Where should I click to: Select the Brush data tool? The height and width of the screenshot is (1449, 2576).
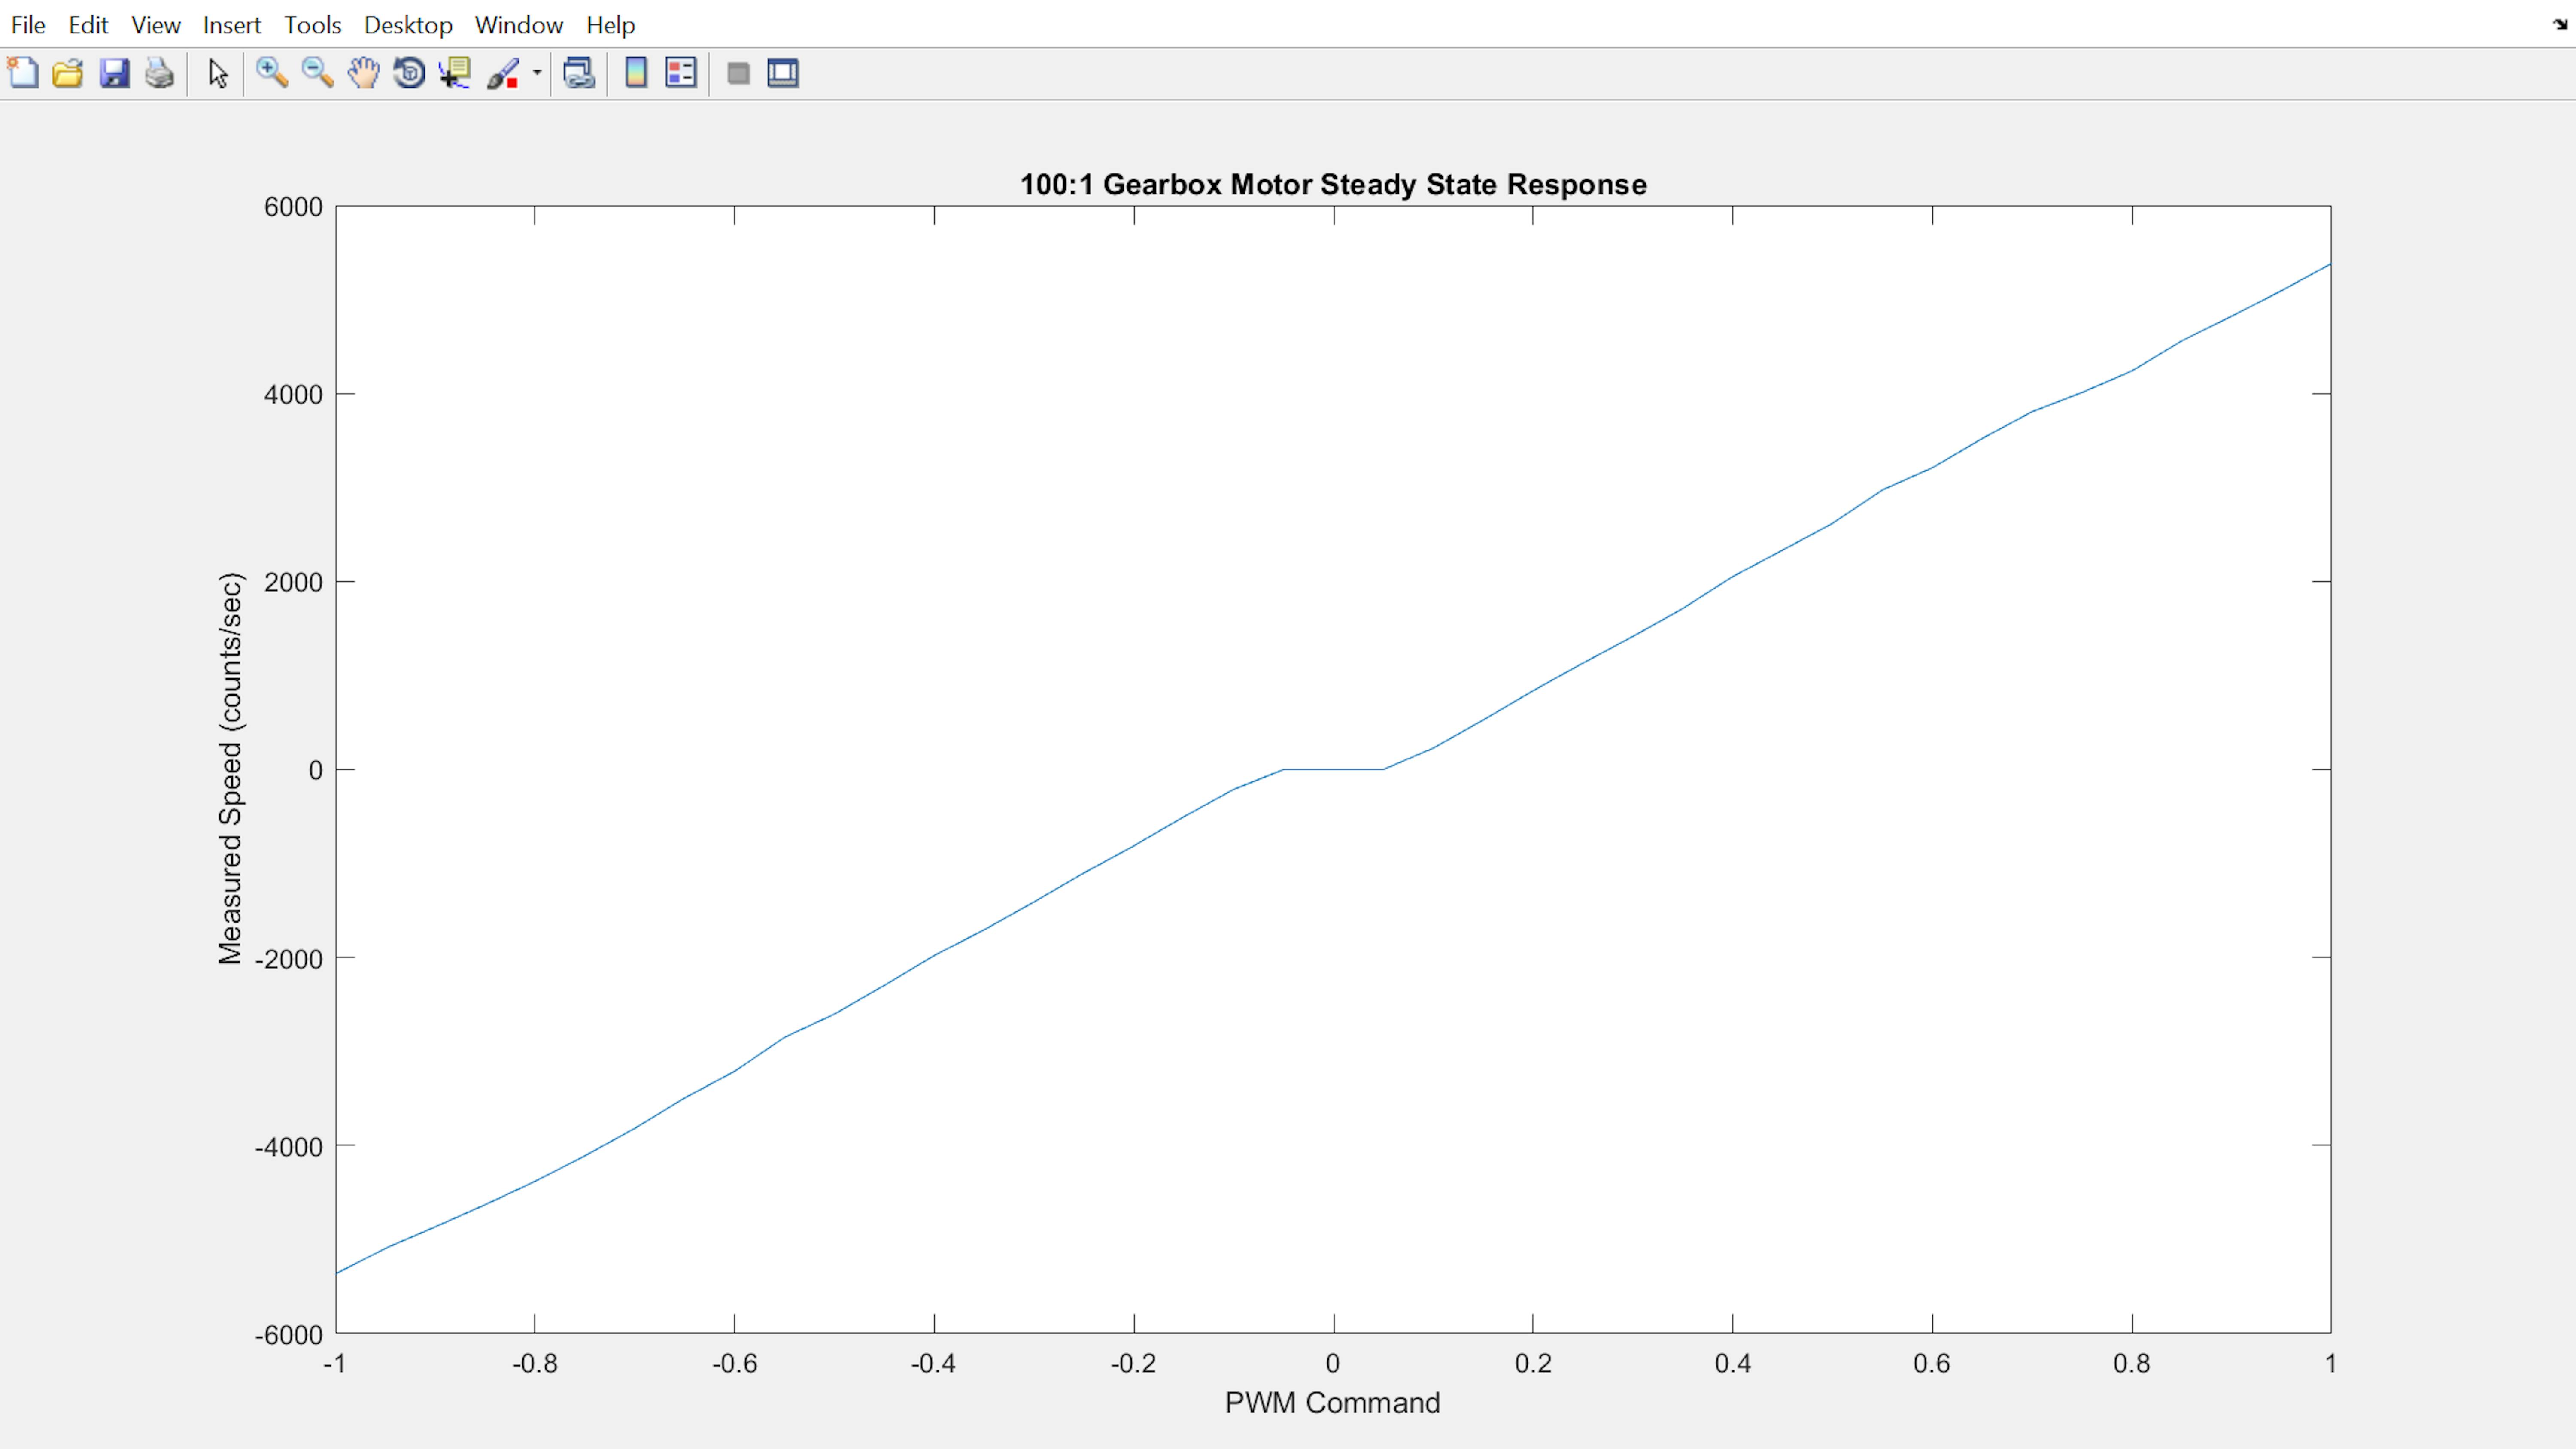pos(504,73)
